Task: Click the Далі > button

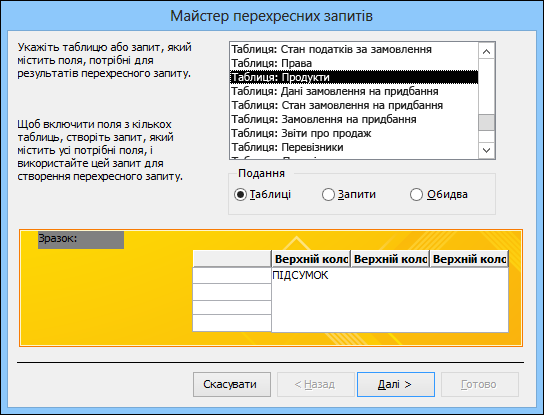Action: click(x=396, y=384)
